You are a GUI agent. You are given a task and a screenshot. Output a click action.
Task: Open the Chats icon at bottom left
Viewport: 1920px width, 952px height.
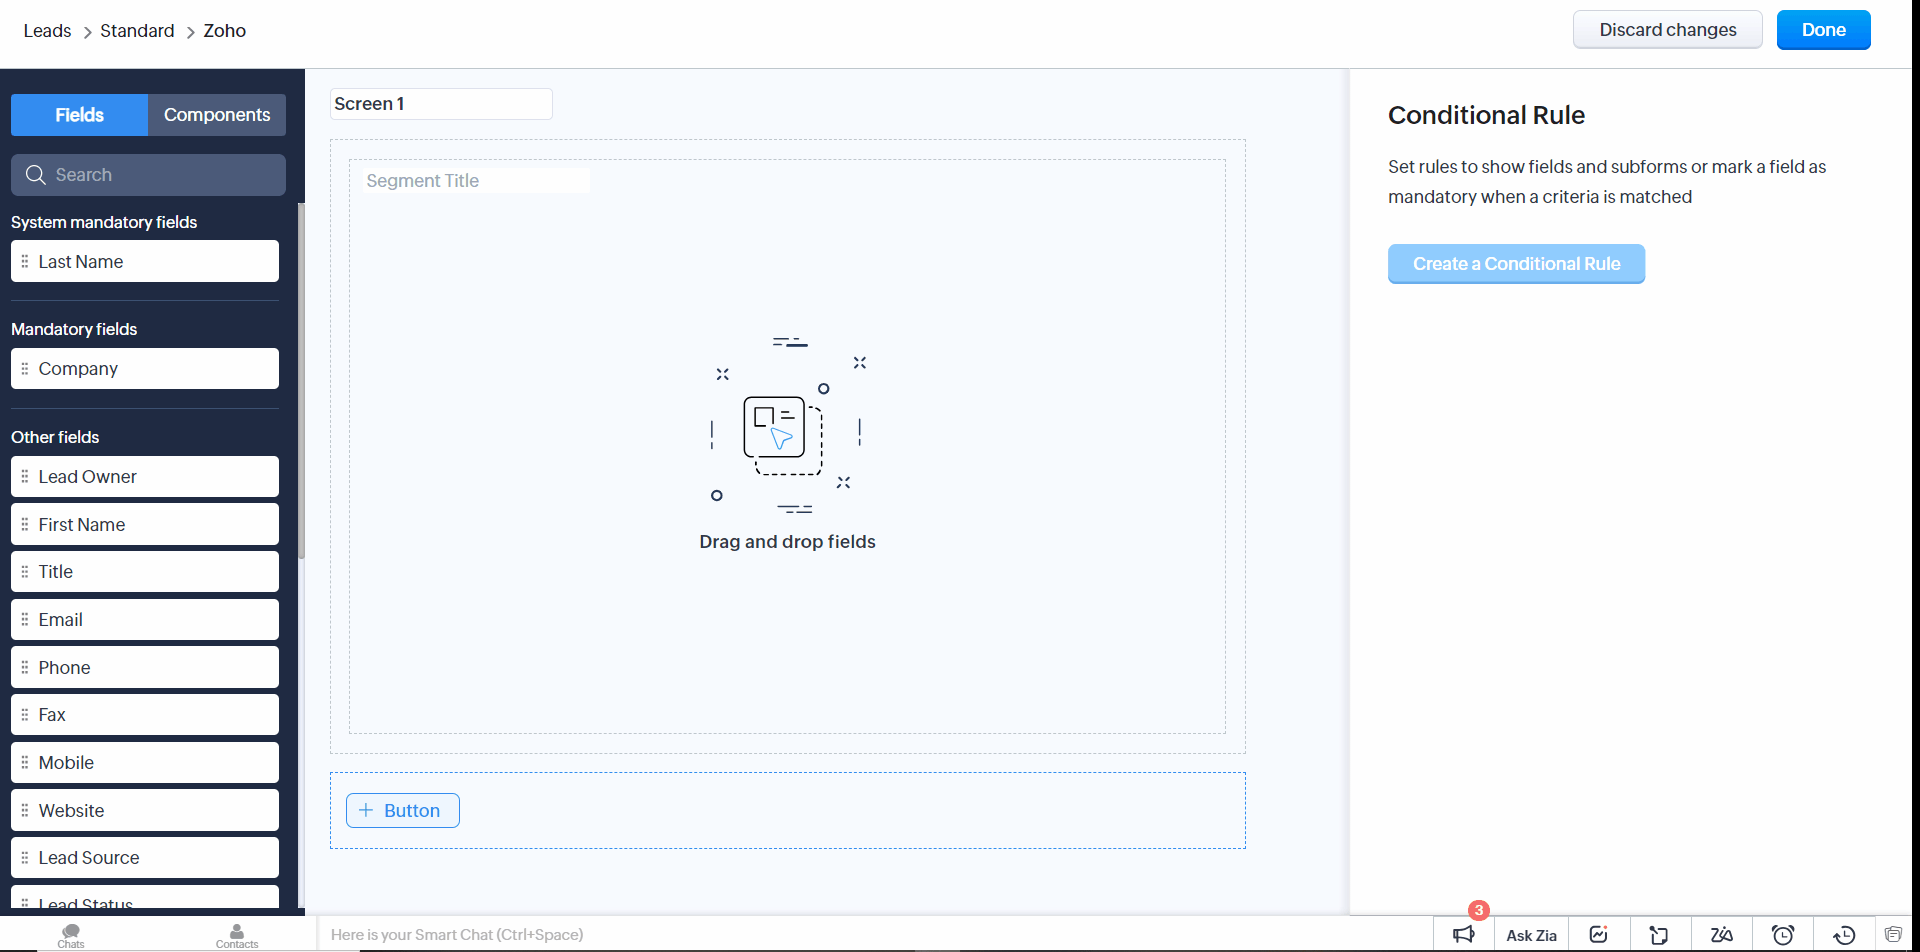[x=71, y=935]
